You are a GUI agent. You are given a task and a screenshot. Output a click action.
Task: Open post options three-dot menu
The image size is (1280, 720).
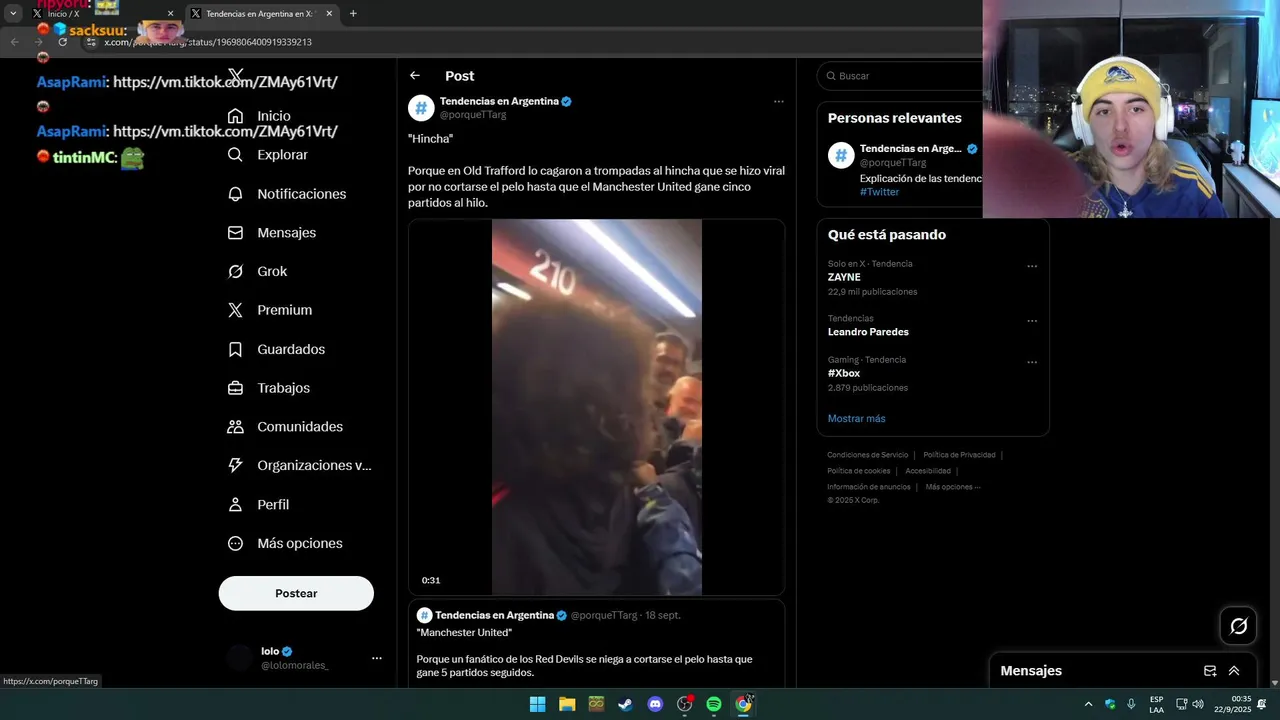[x=779, y=101]
